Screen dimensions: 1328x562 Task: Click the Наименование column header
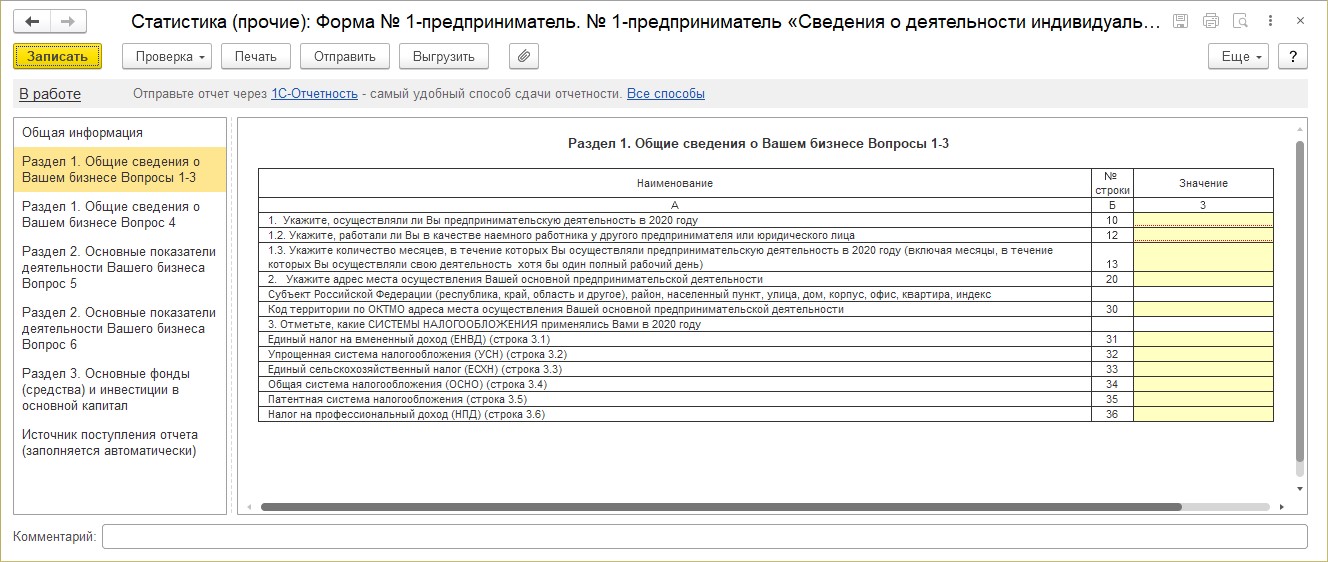tap(675, 183)
